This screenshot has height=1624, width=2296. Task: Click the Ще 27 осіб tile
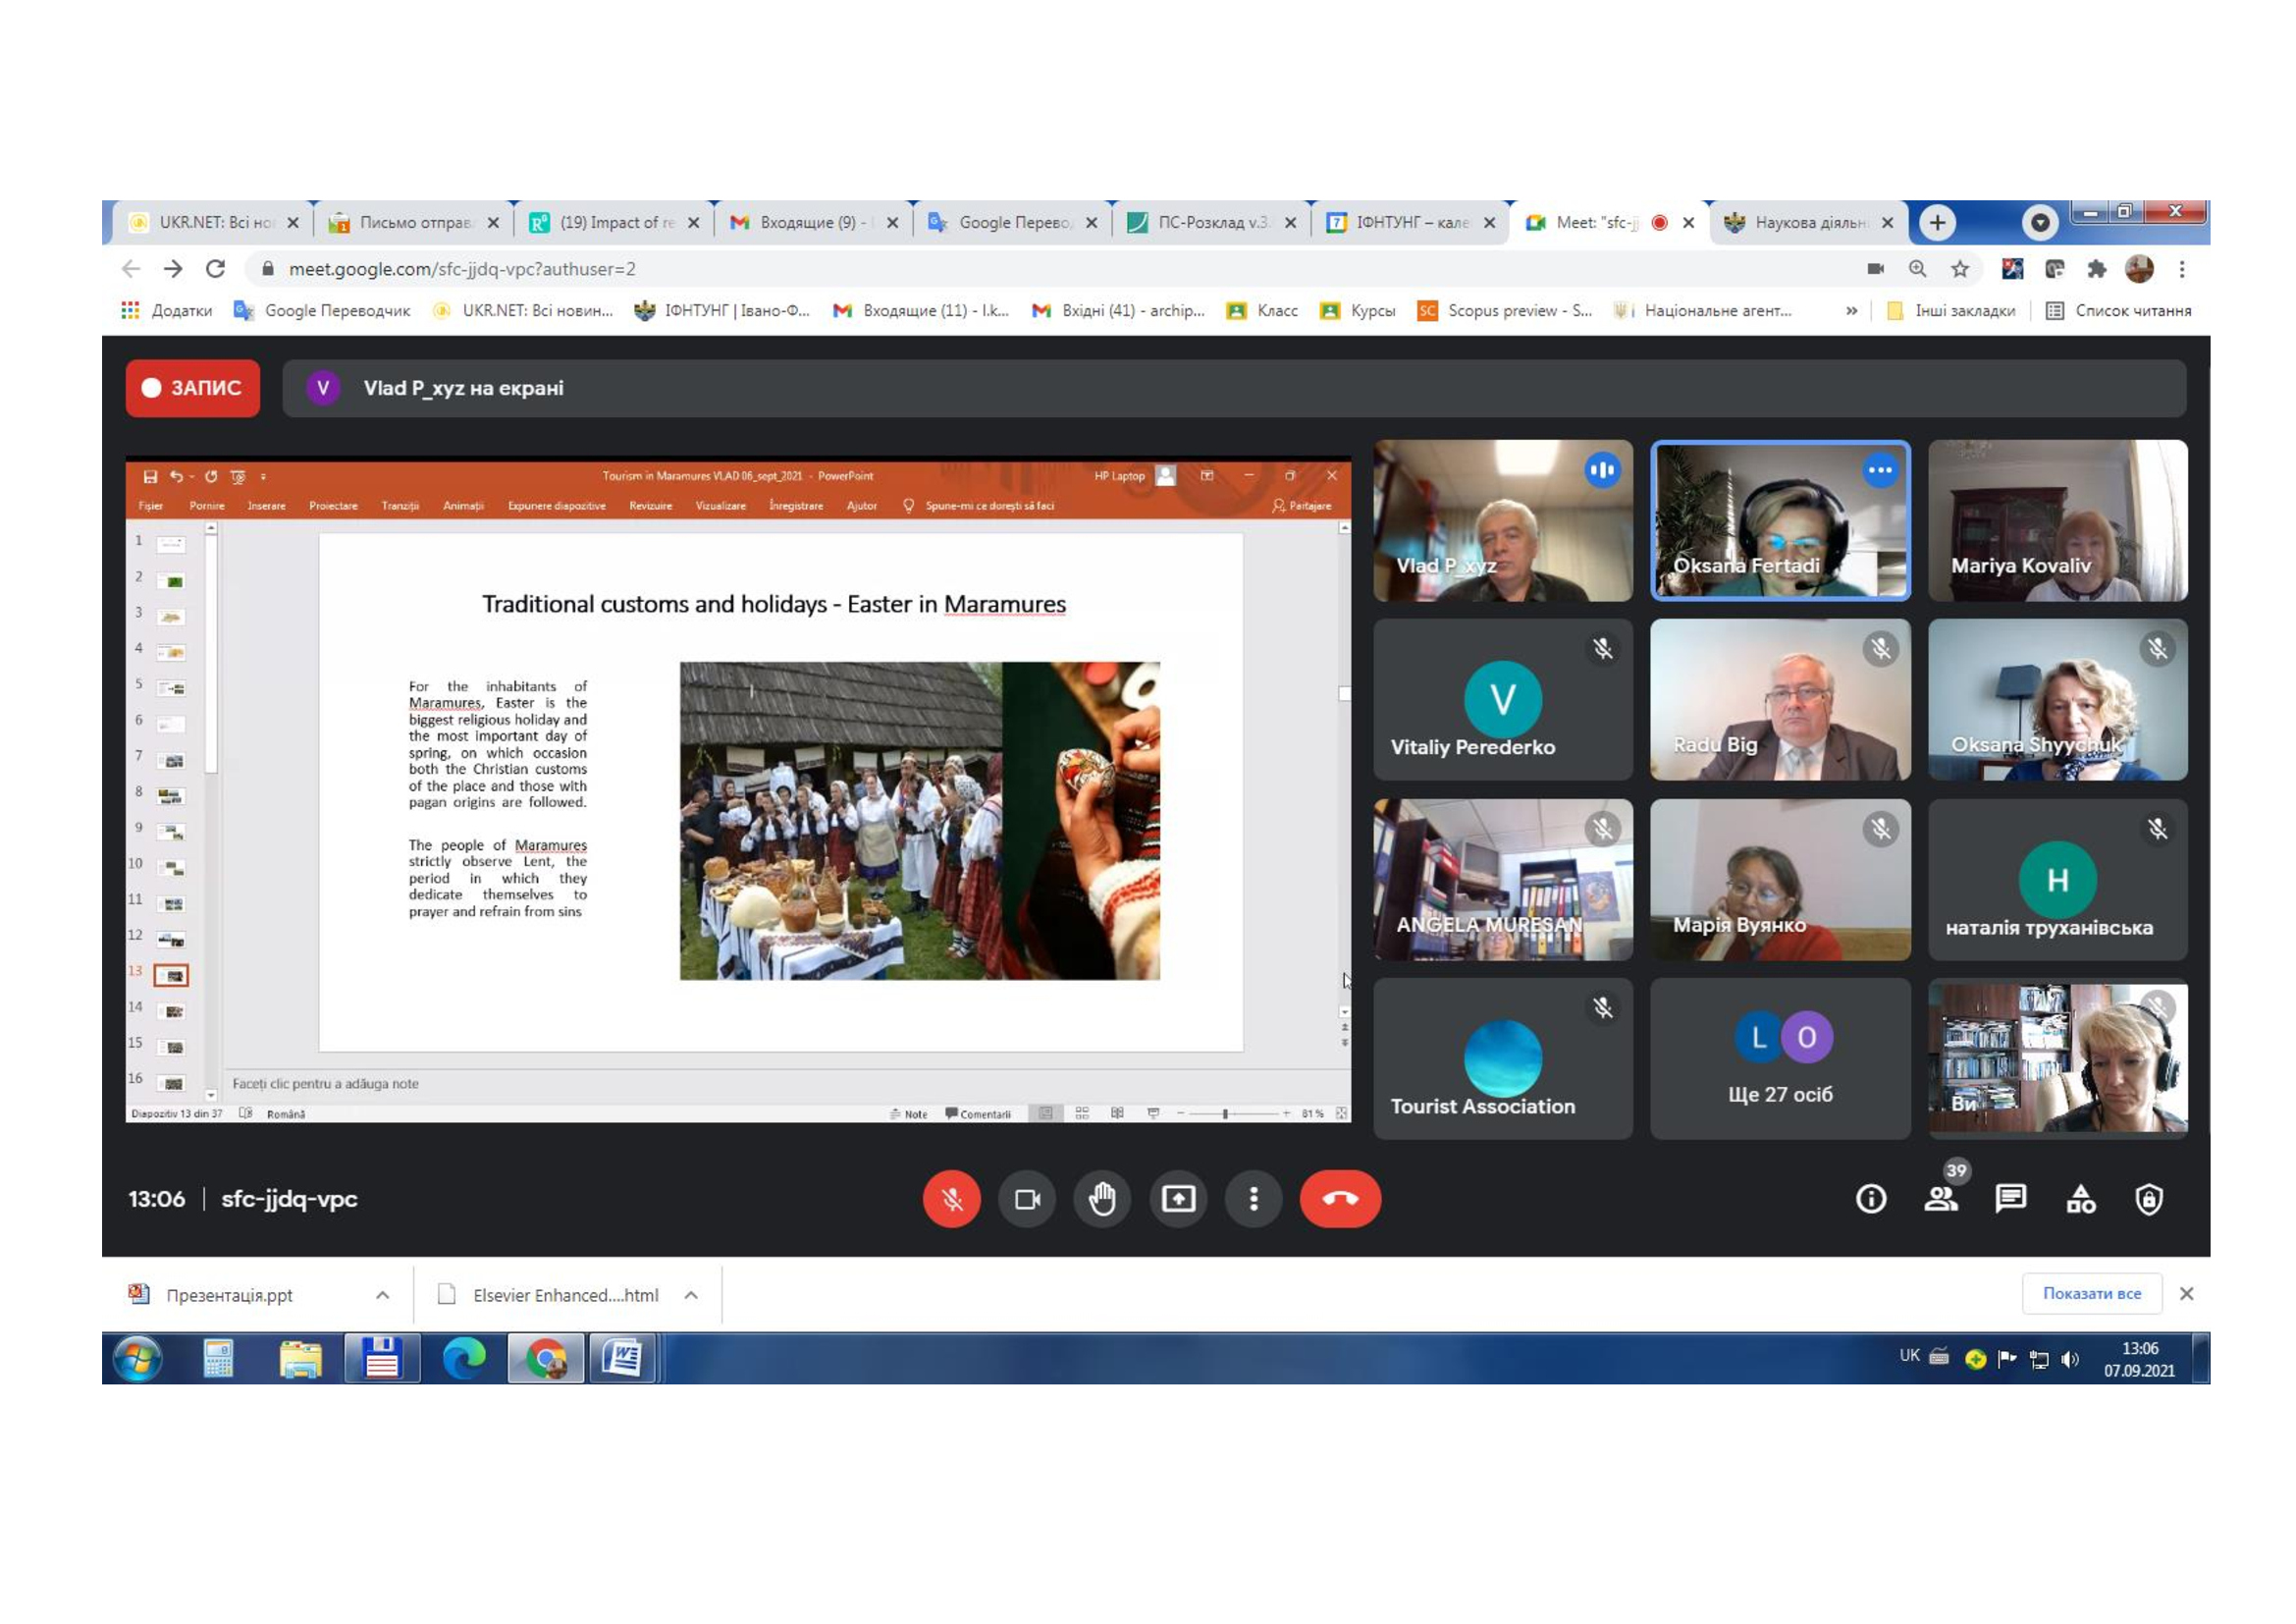click(x=1780, y=1059)
